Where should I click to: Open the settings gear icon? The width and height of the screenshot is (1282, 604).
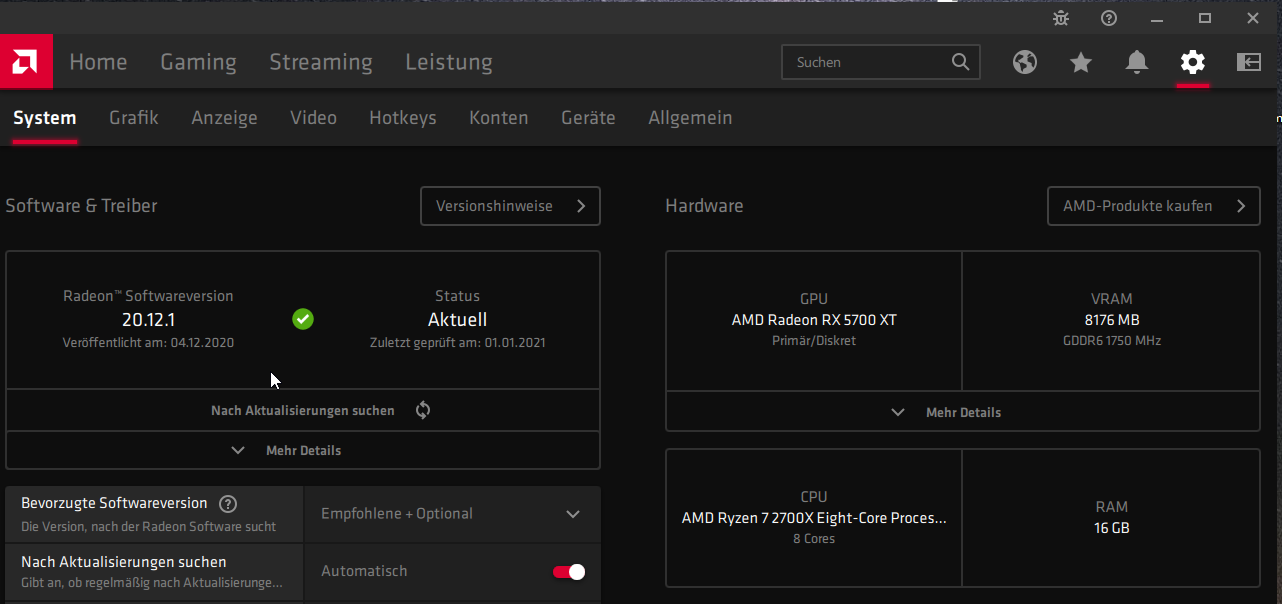[1192, 62]
